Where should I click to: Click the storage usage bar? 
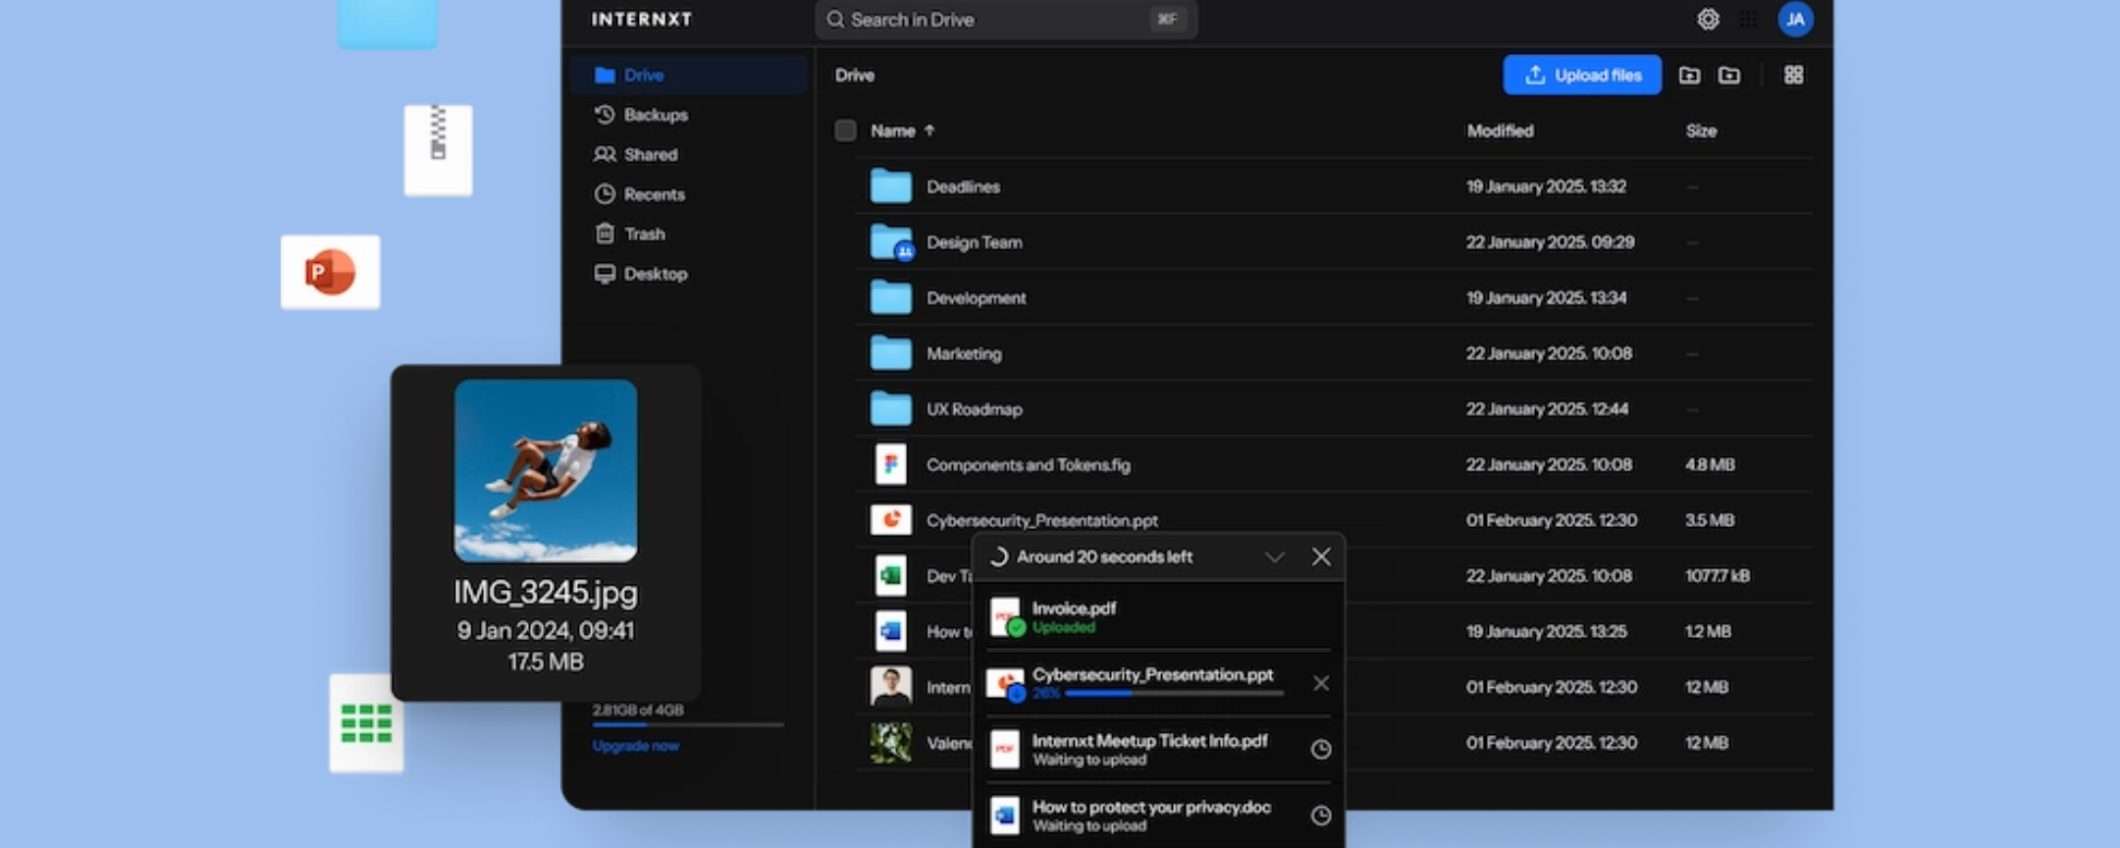click(687, 724)
